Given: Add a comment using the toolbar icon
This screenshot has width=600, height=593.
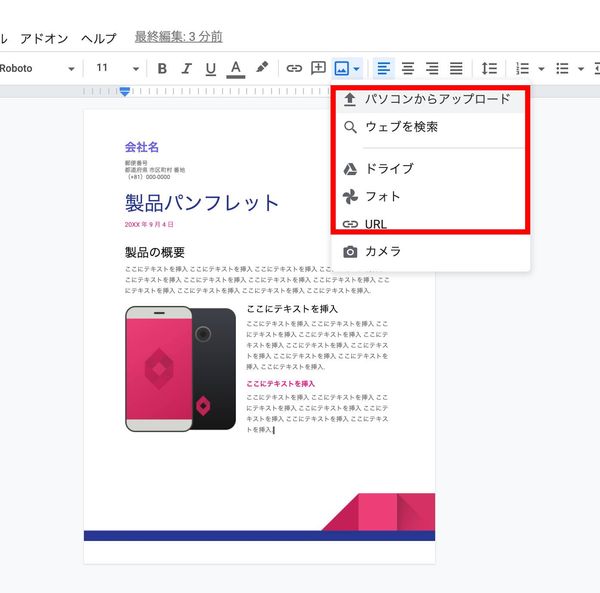Looking at the screenshot, I should click(318, 68).
